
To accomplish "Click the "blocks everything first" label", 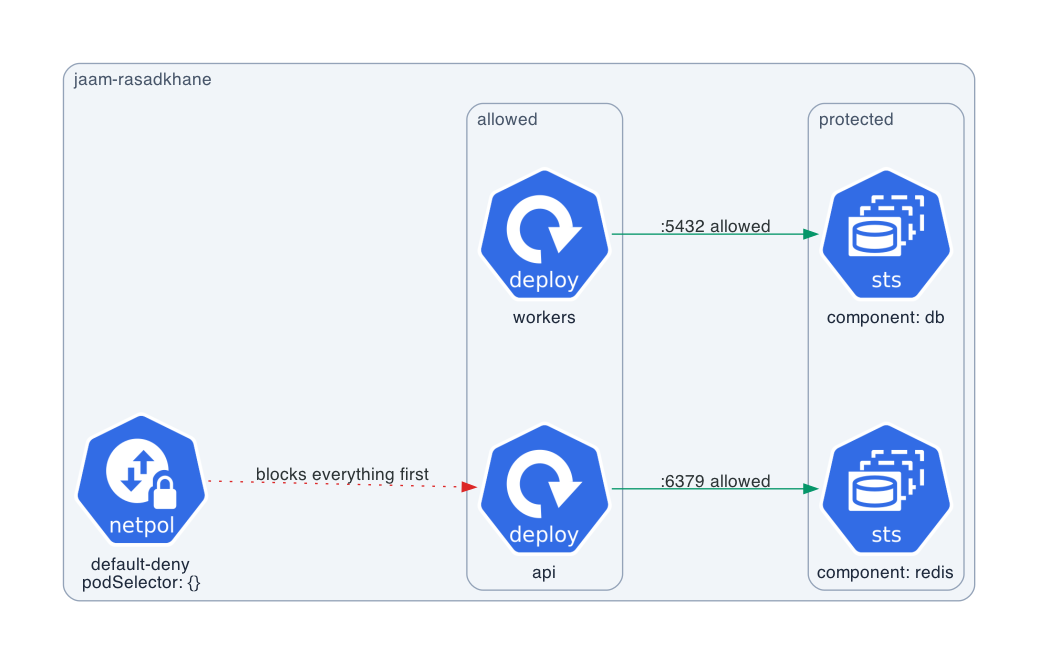I will (342, 474).
